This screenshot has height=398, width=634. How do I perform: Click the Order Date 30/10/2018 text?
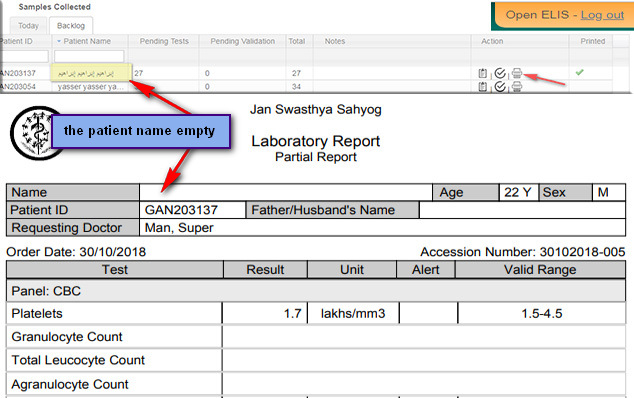[x=76, y=252]
